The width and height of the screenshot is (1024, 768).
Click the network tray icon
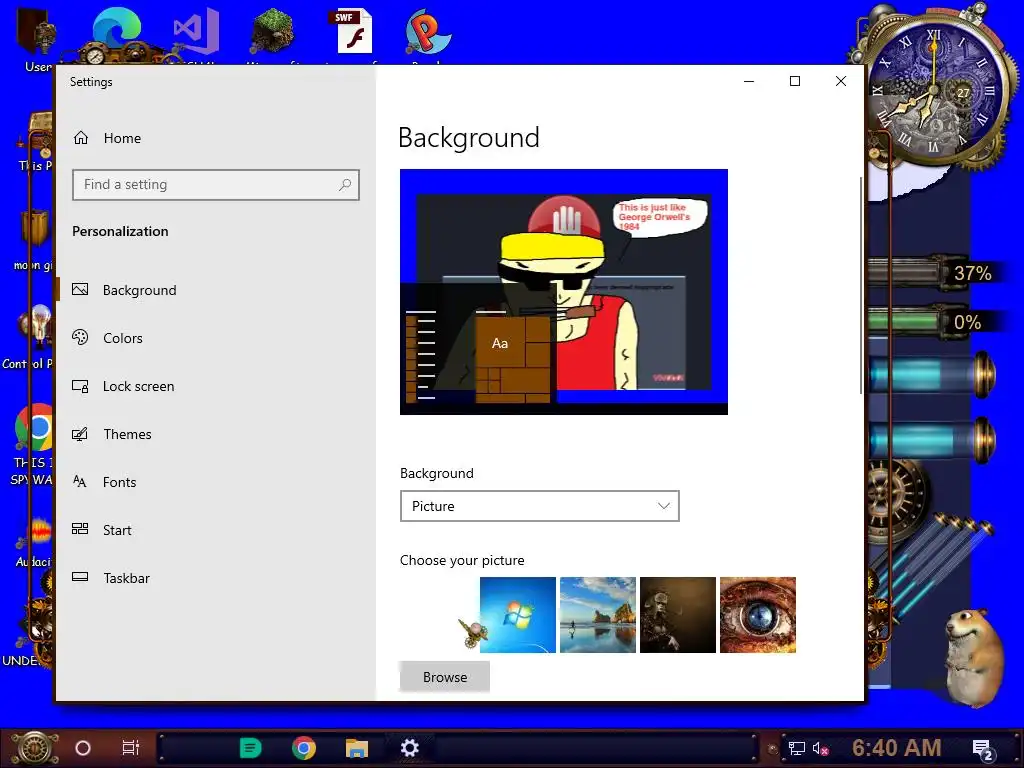tap(797, 748)
